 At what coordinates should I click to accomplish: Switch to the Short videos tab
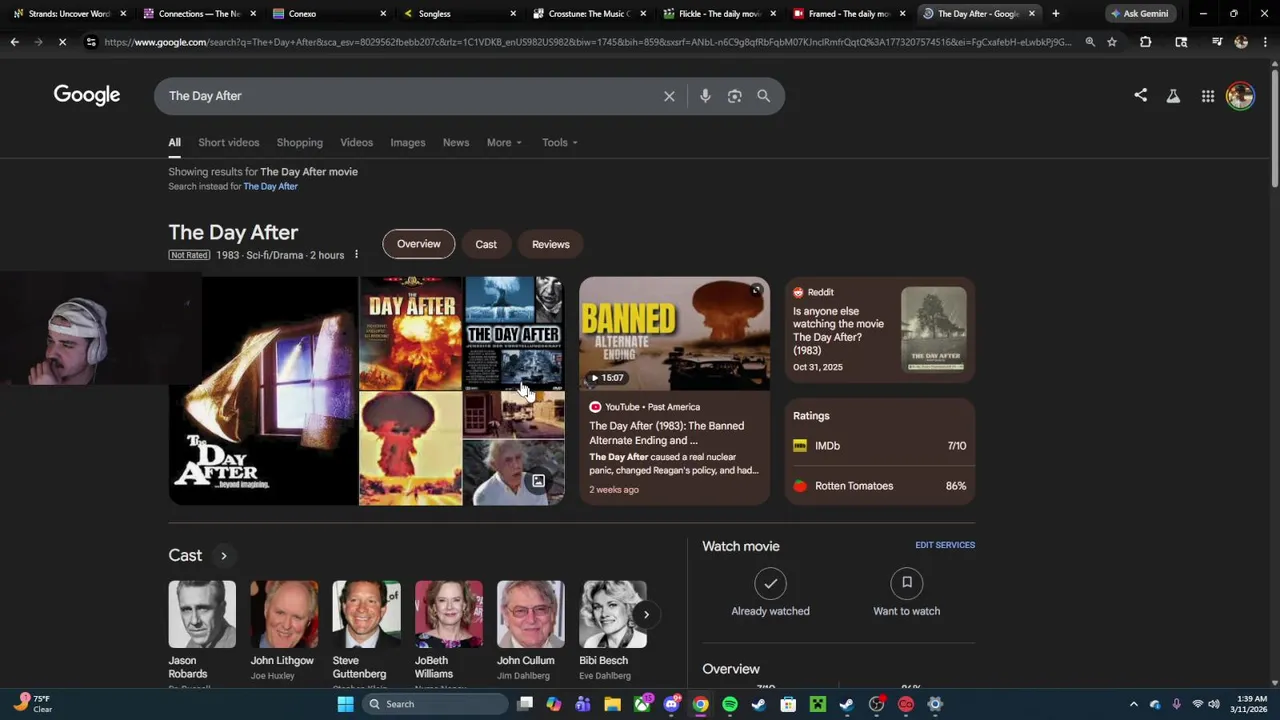(x=228, y=142)
